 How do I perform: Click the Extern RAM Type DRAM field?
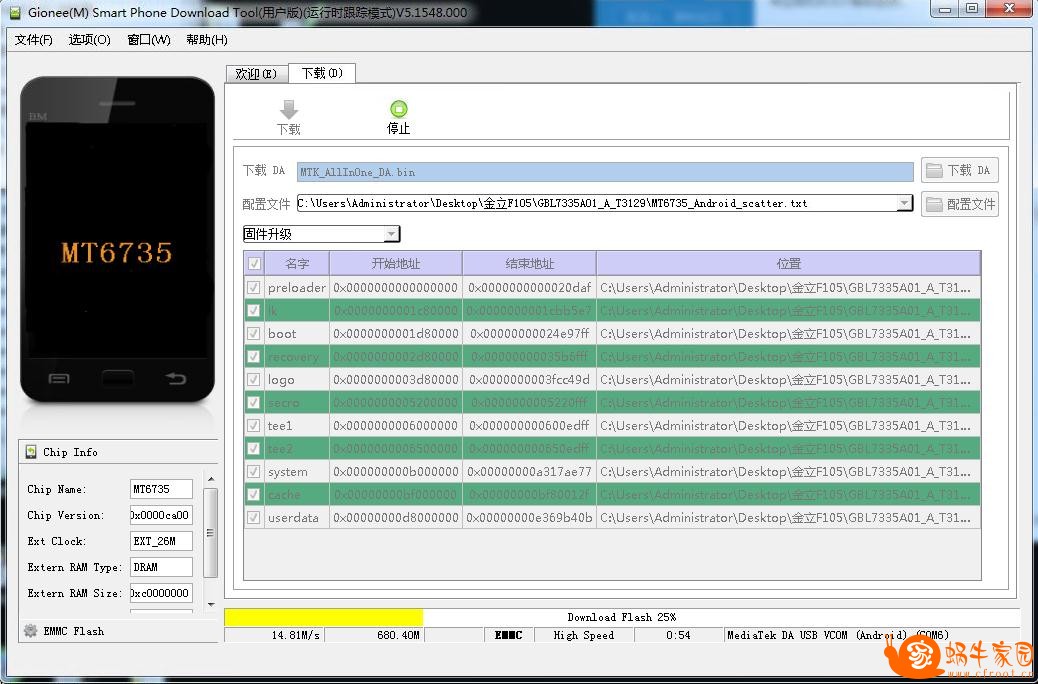pos(161,567)
